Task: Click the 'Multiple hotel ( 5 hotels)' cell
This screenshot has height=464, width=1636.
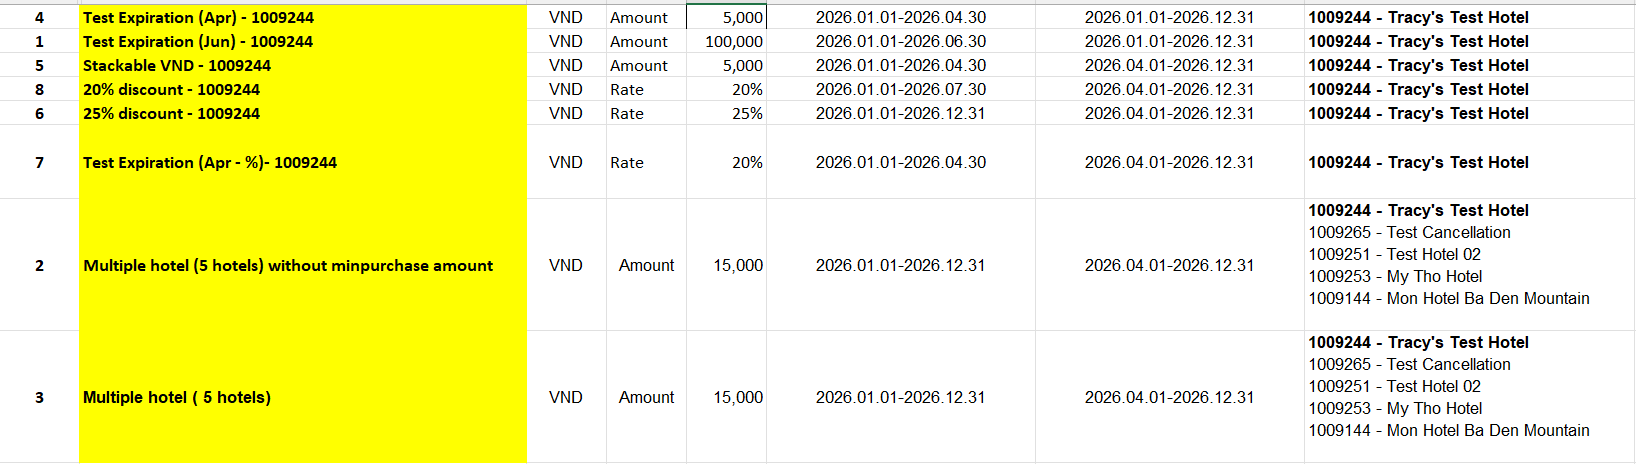Action: [177, 398]
